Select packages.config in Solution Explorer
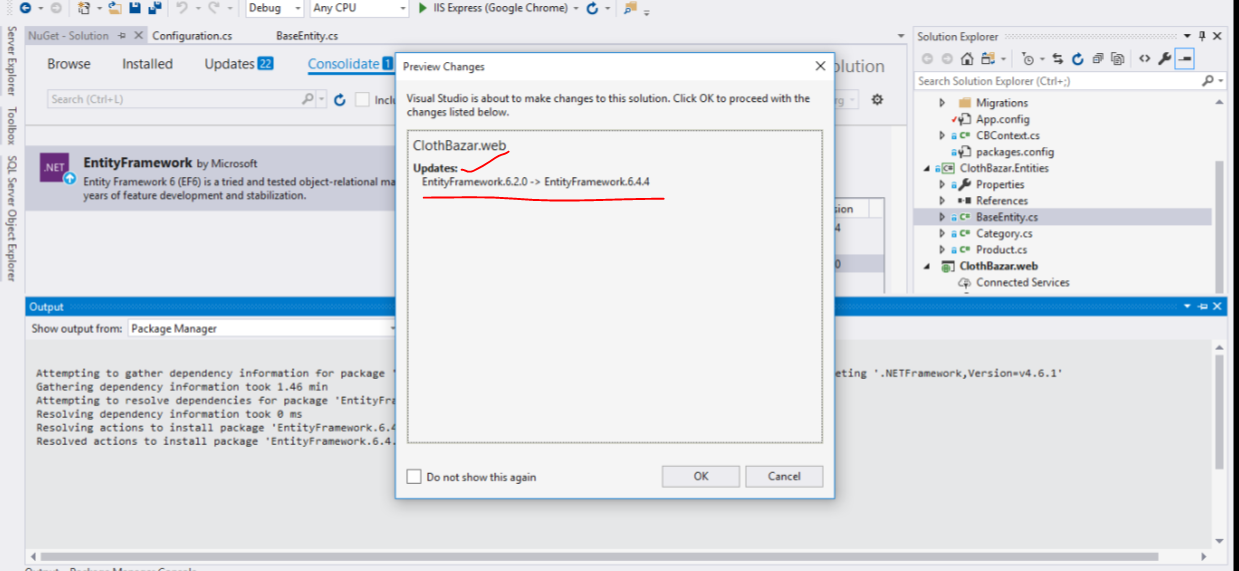 pos(1014,152)
